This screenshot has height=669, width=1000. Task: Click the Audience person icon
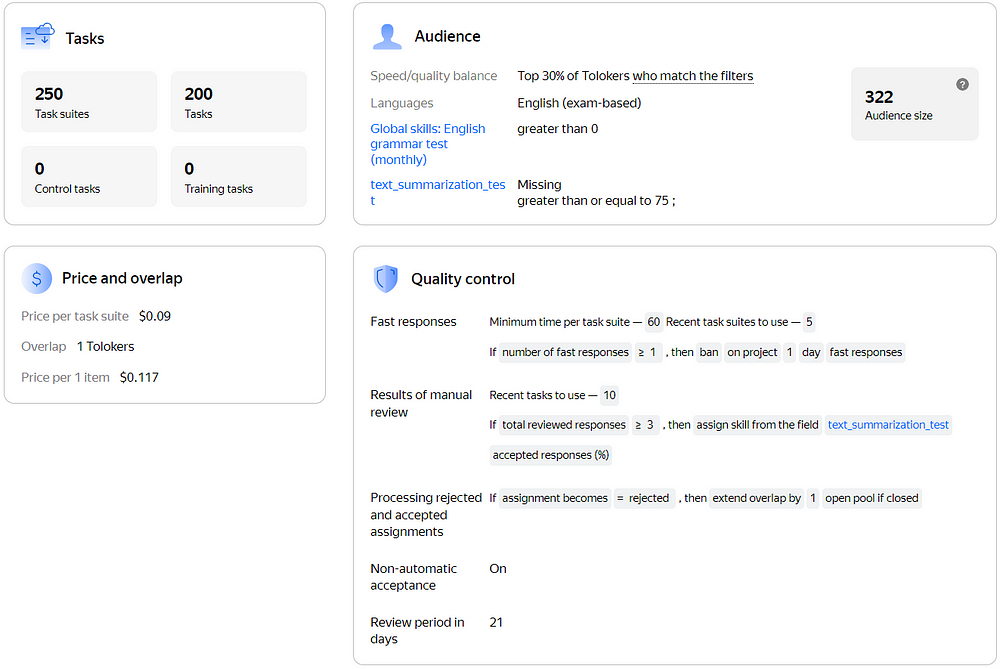pos(386,36)
